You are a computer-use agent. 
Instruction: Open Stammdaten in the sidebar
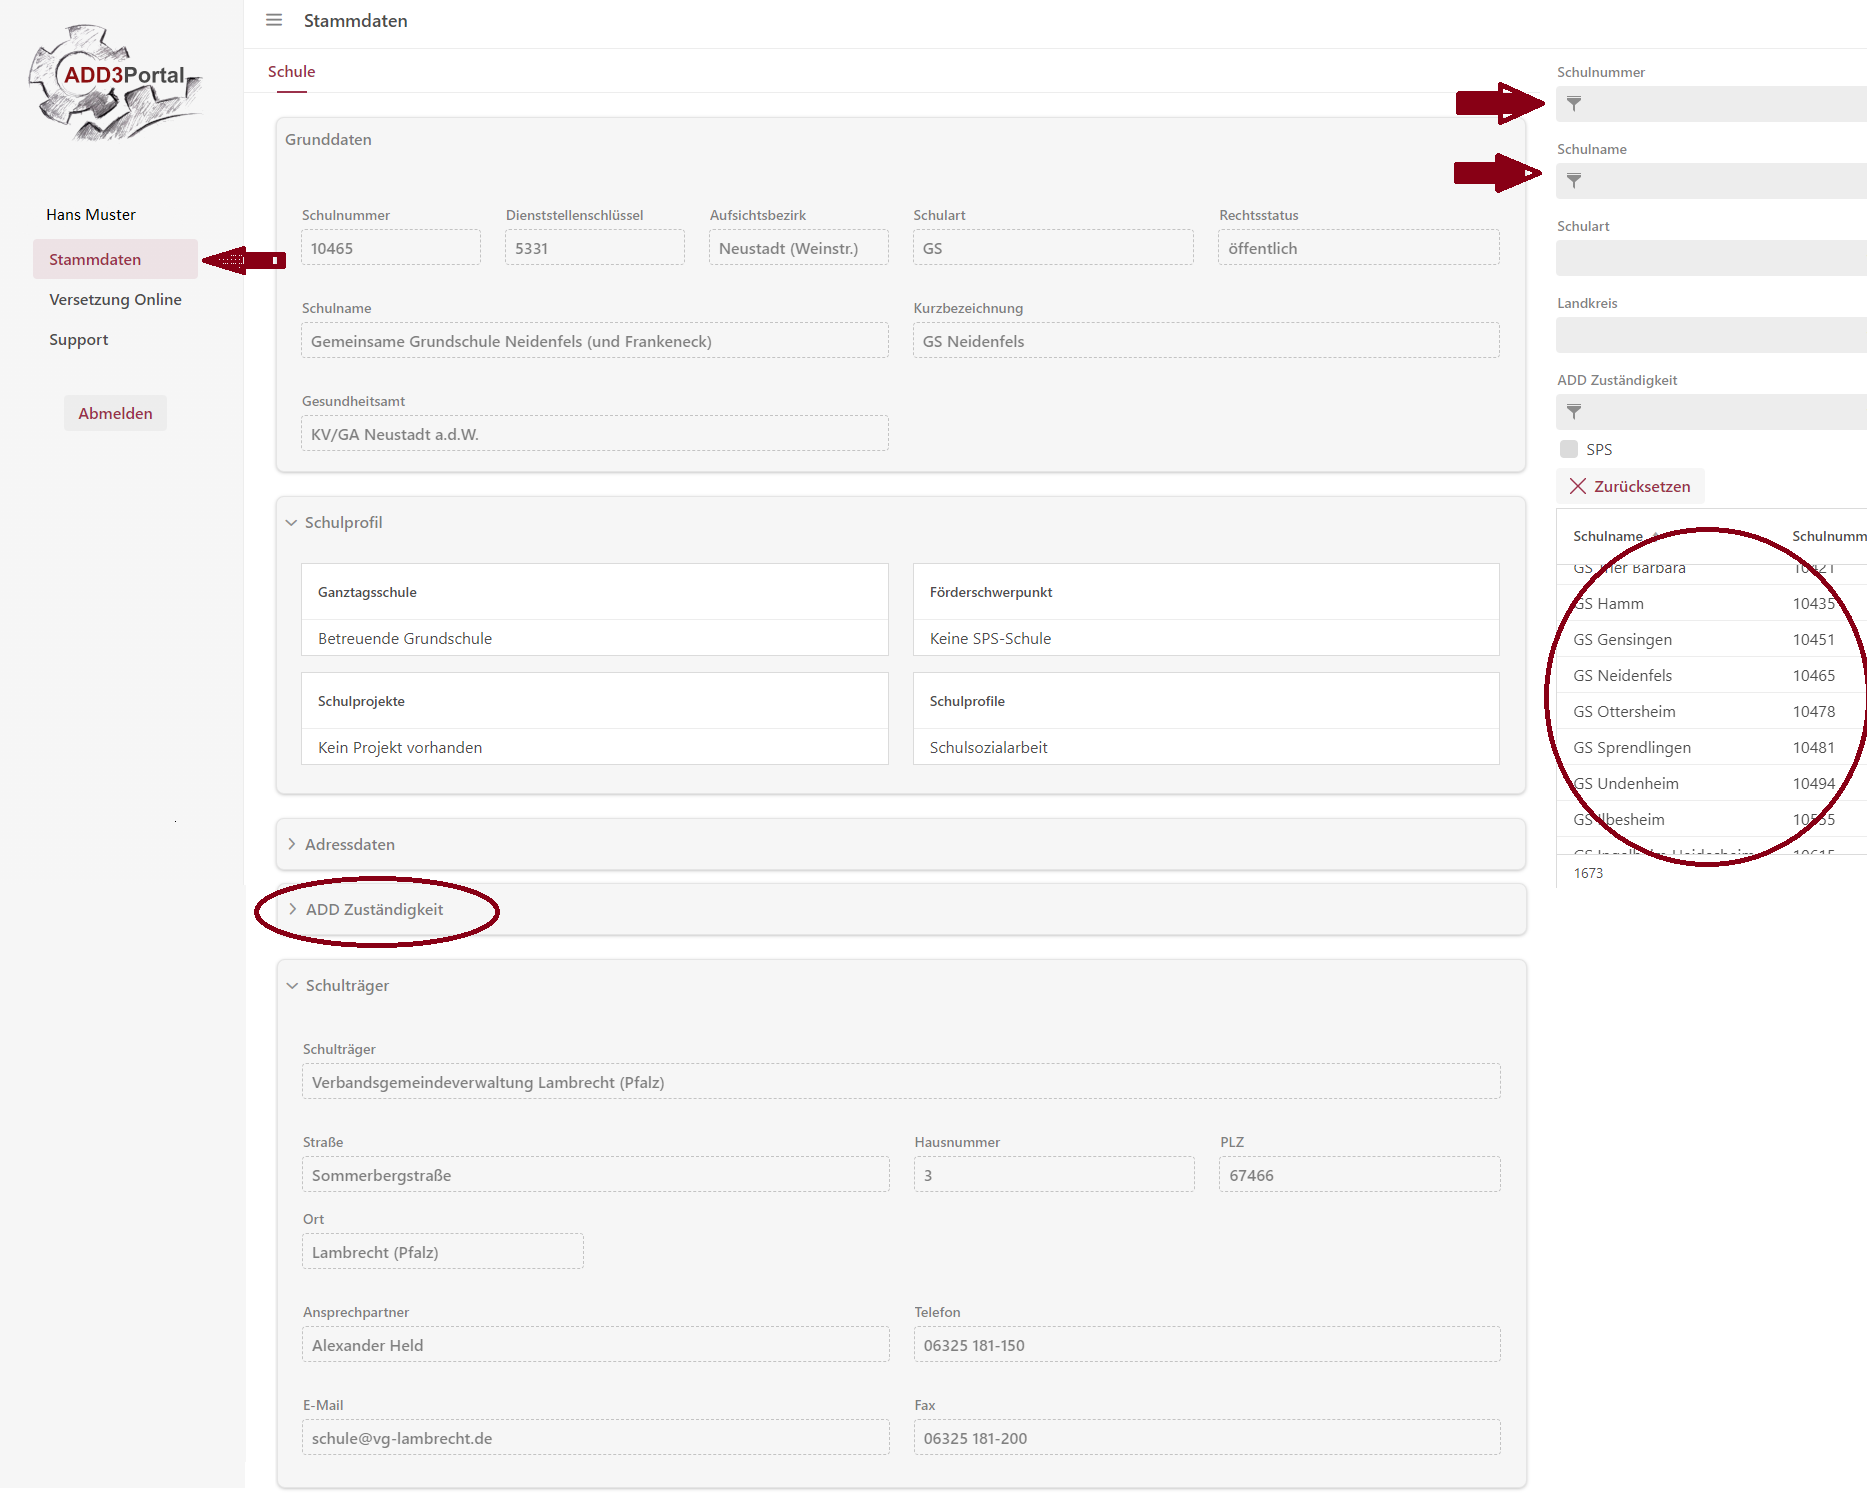[95, 259]
